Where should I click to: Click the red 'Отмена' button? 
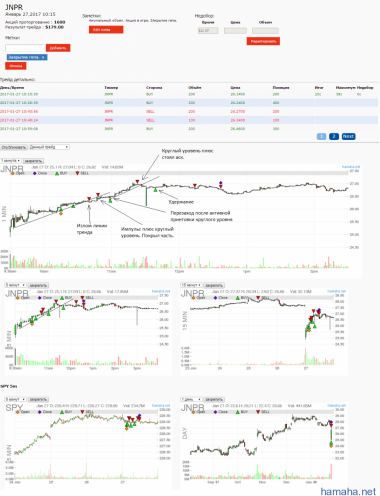[x=16, y=66]
